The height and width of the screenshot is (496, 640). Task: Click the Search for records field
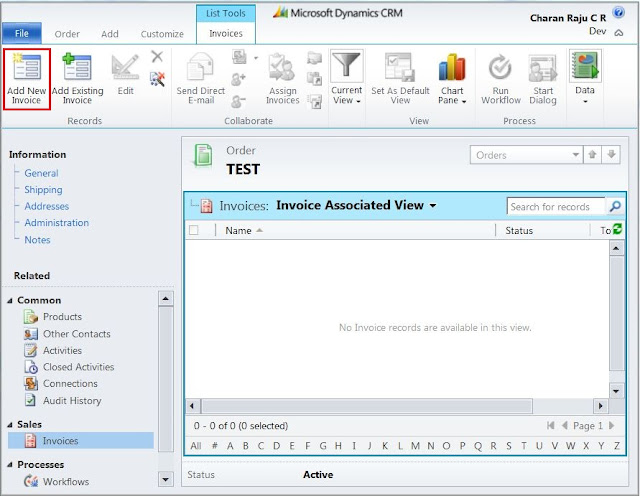tap(556, 207)
